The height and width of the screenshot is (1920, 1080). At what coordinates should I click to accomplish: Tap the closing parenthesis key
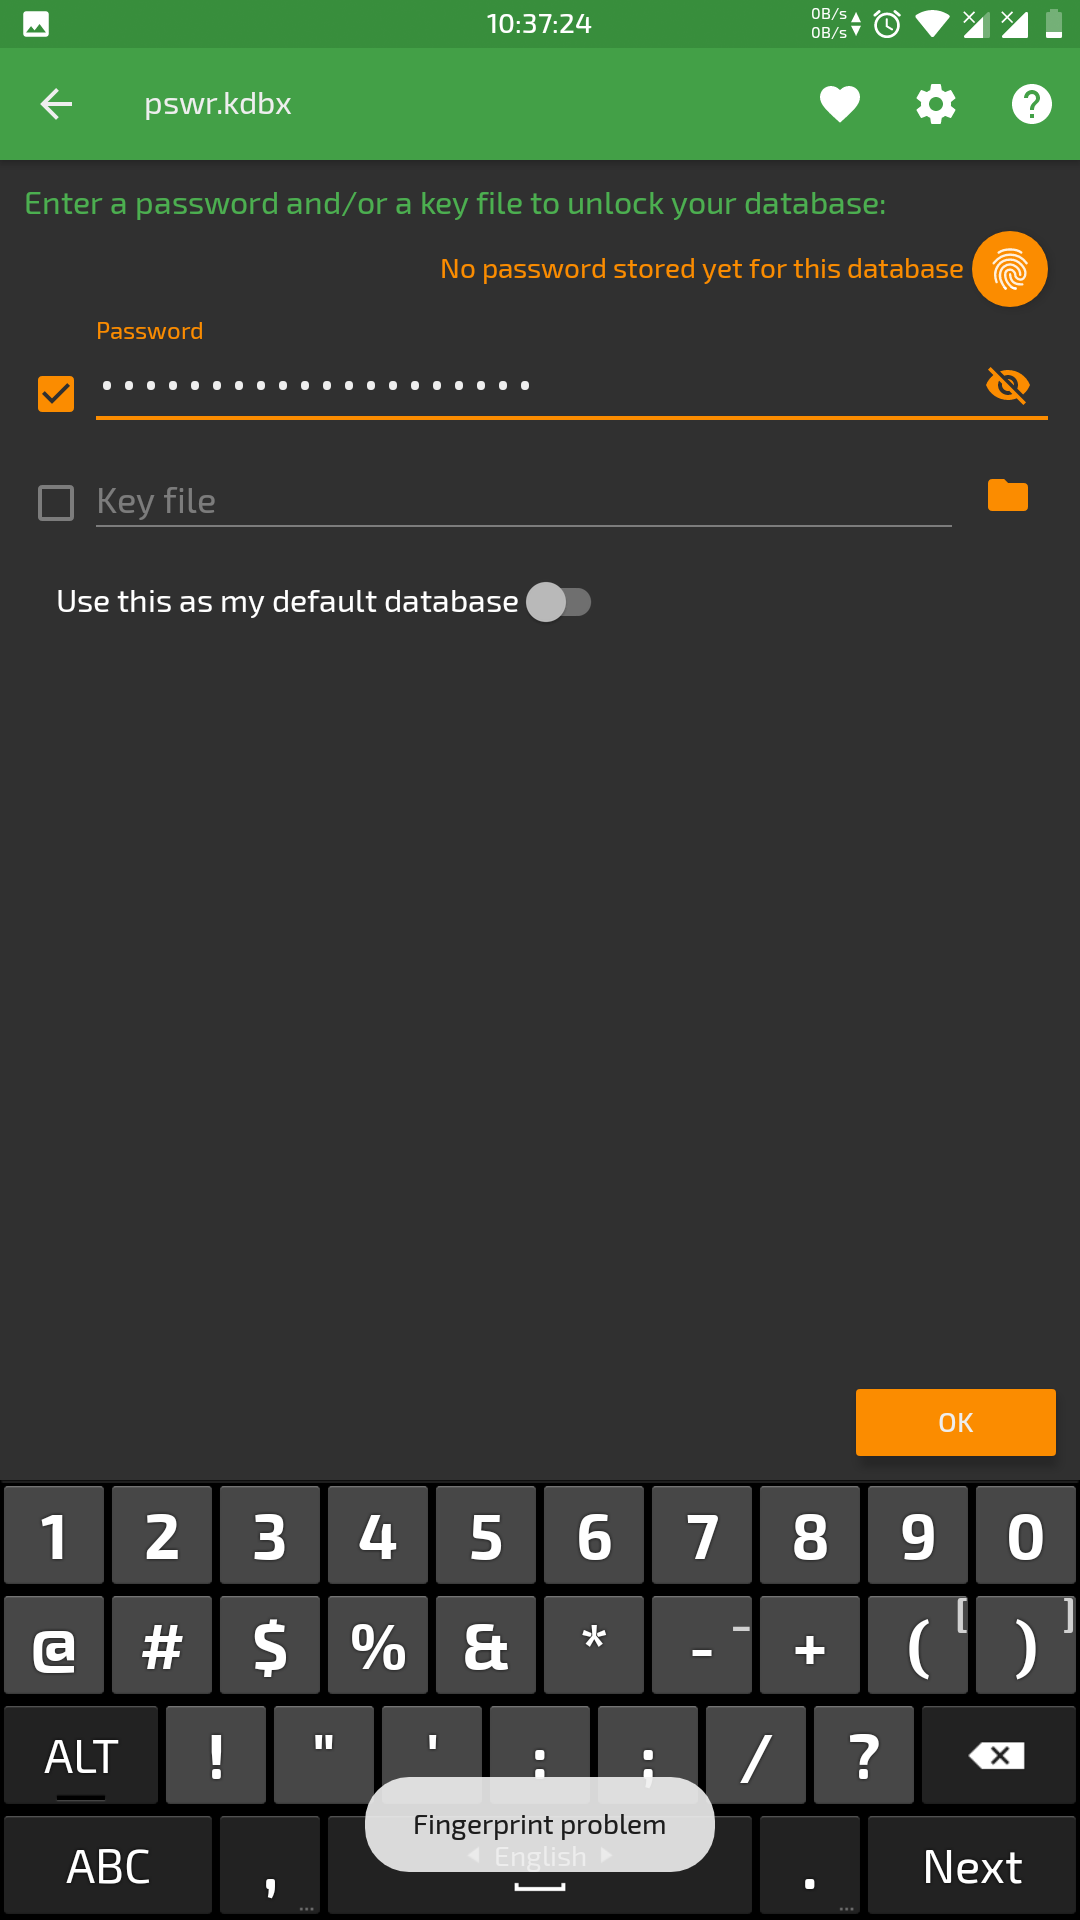click(x=1026, y=1645)
